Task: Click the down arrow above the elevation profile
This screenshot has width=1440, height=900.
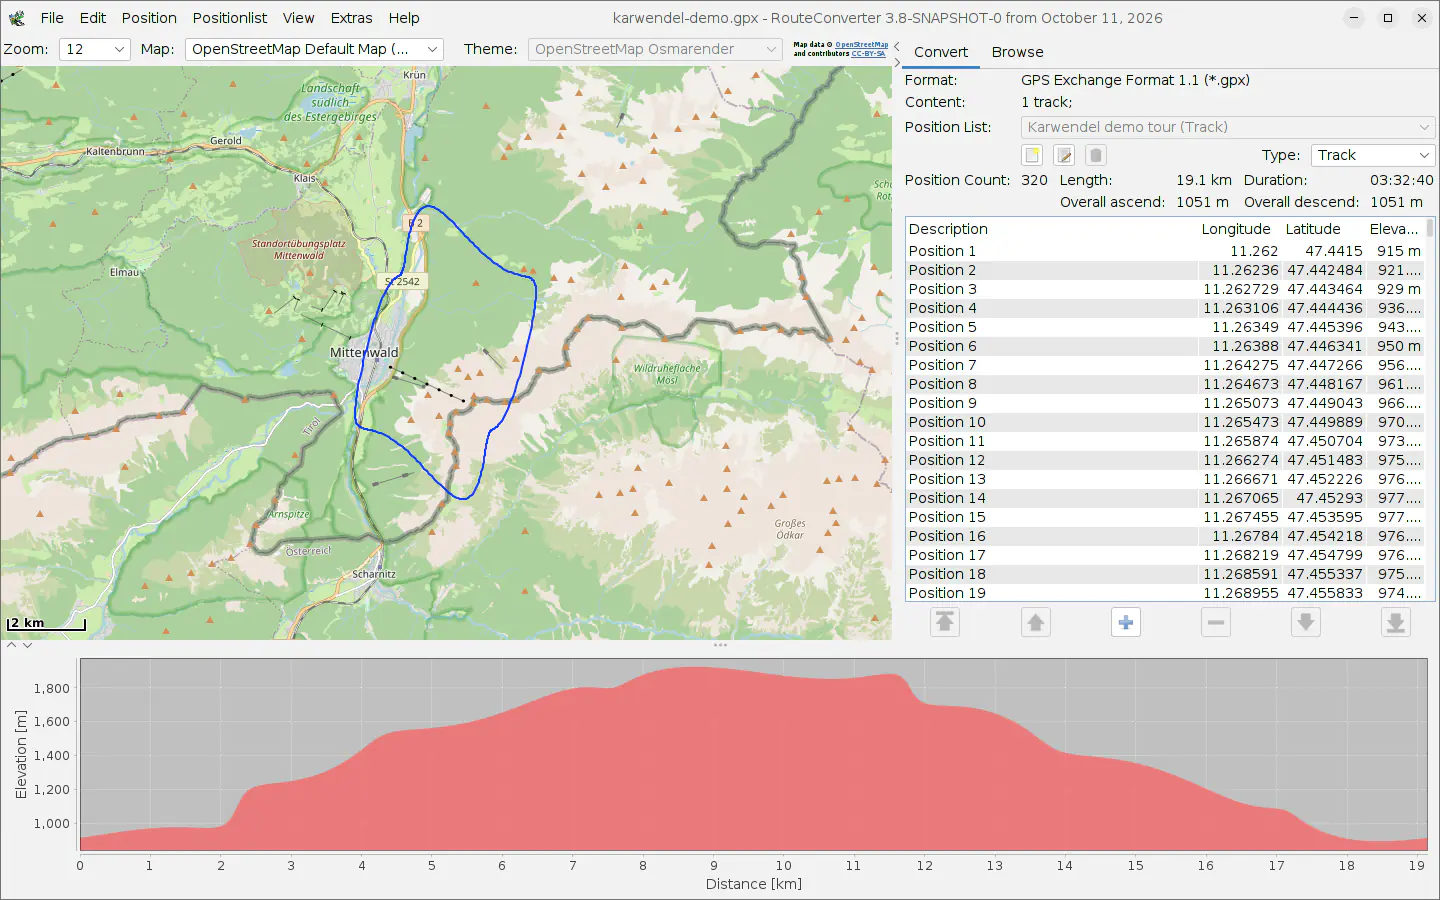Action: tap(28, 645)
